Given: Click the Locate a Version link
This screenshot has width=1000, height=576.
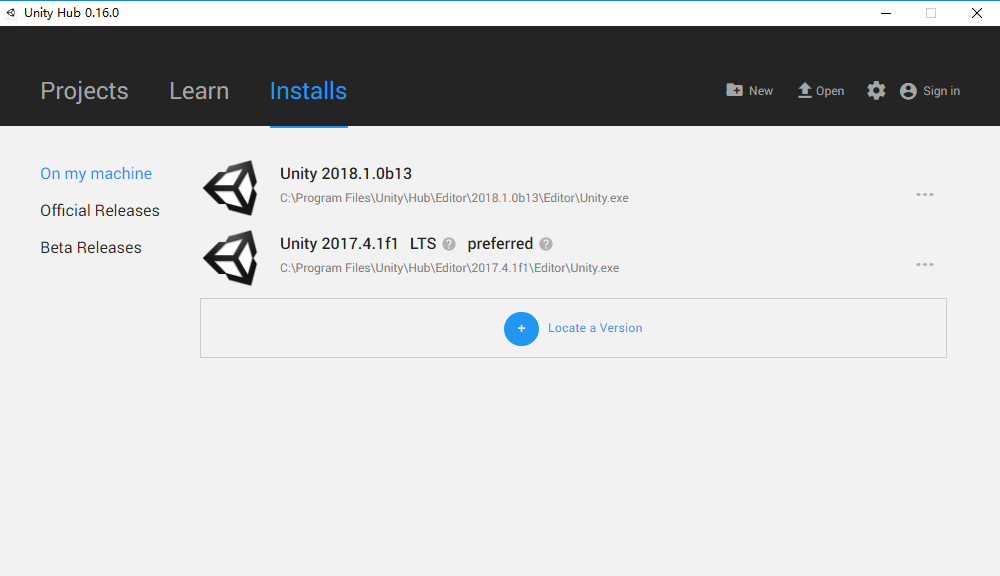Looking at the screenshot, I should (595, 328).
